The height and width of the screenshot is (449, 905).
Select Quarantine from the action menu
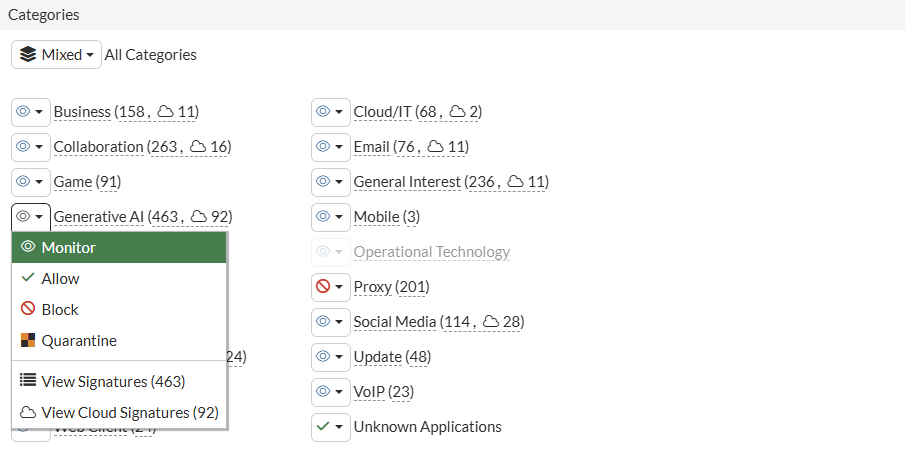79,341
